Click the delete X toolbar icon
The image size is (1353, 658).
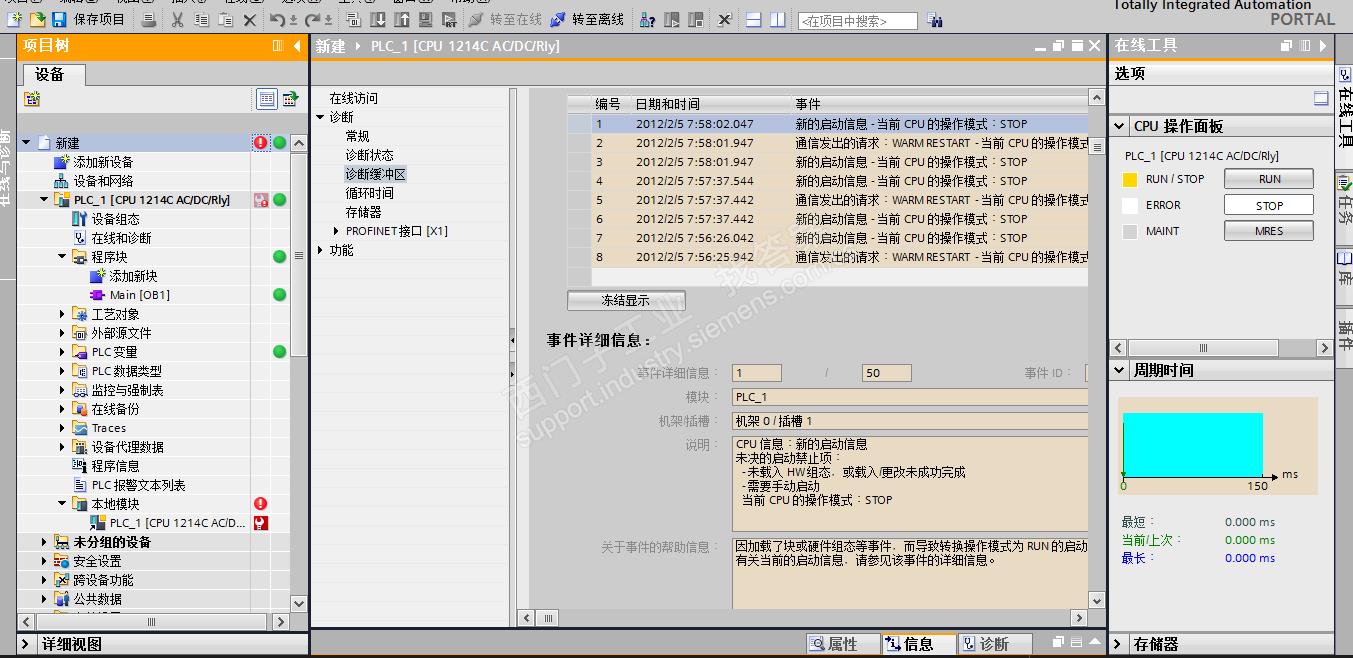250,19
